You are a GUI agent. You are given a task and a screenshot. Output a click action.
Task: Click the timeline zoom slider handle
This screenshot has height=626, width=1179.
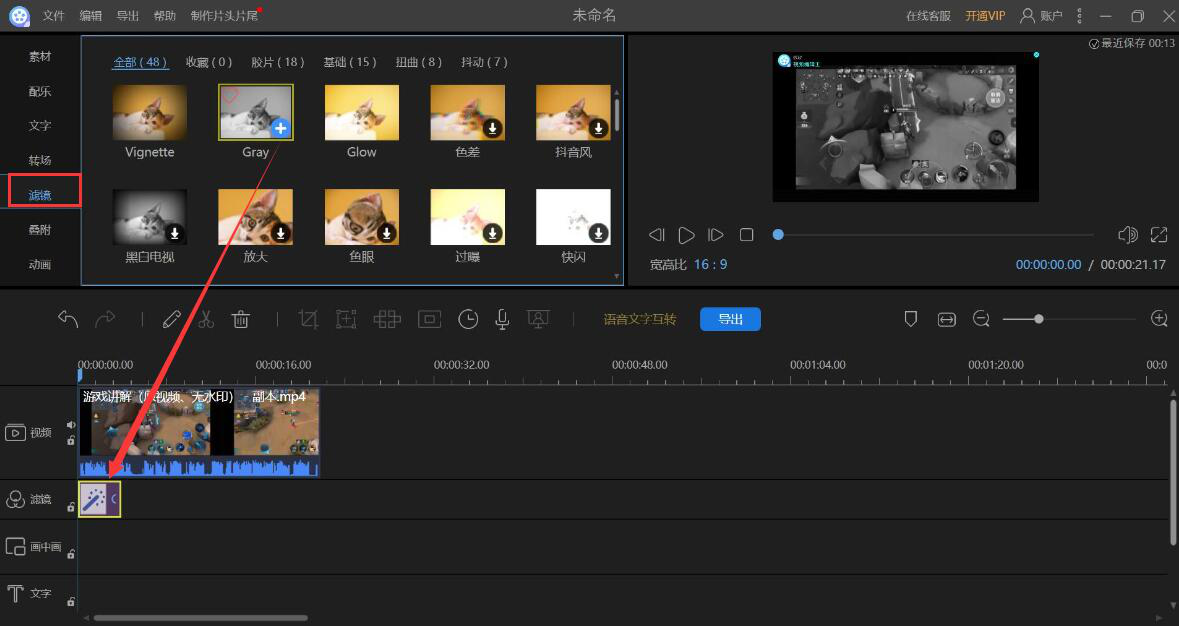(x=1039, y=319)
